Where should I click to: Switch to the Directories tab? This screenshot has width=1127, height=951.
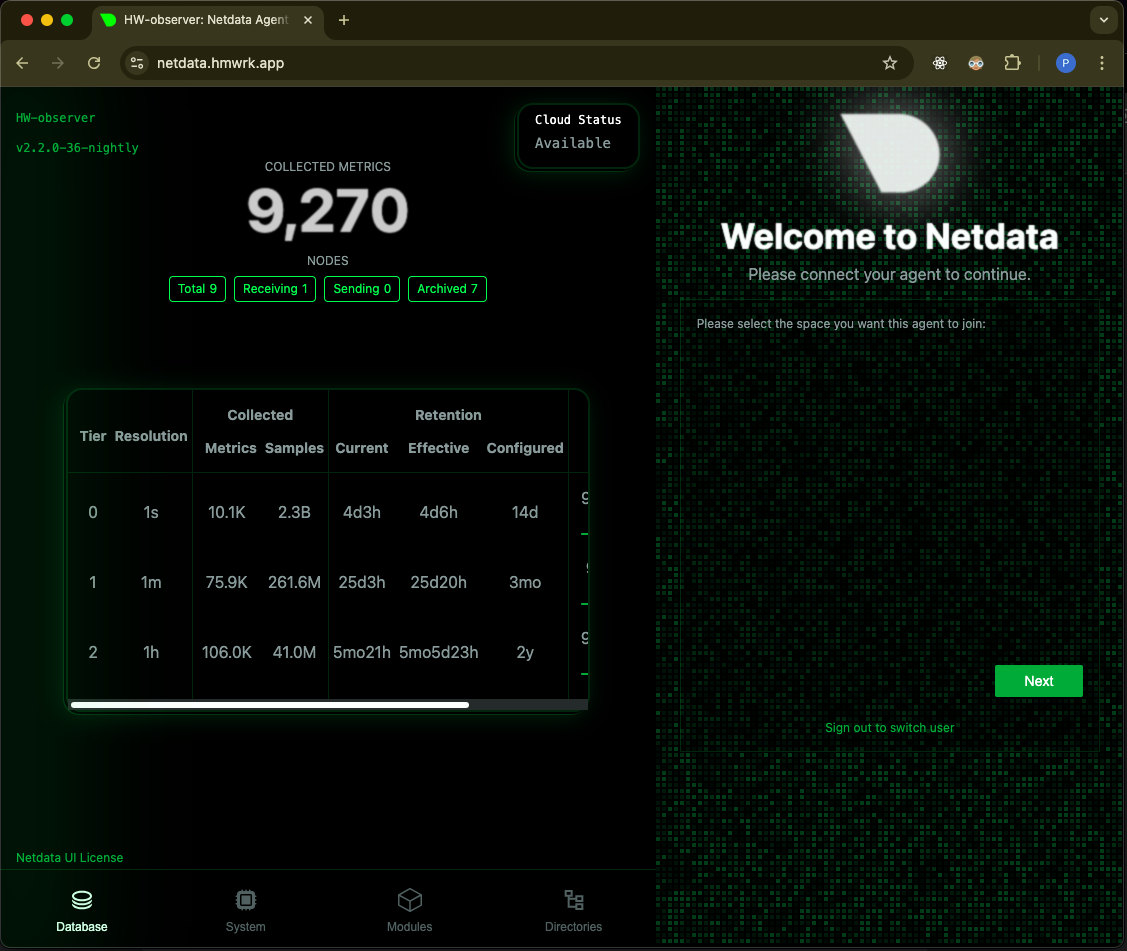pos(574,911)
